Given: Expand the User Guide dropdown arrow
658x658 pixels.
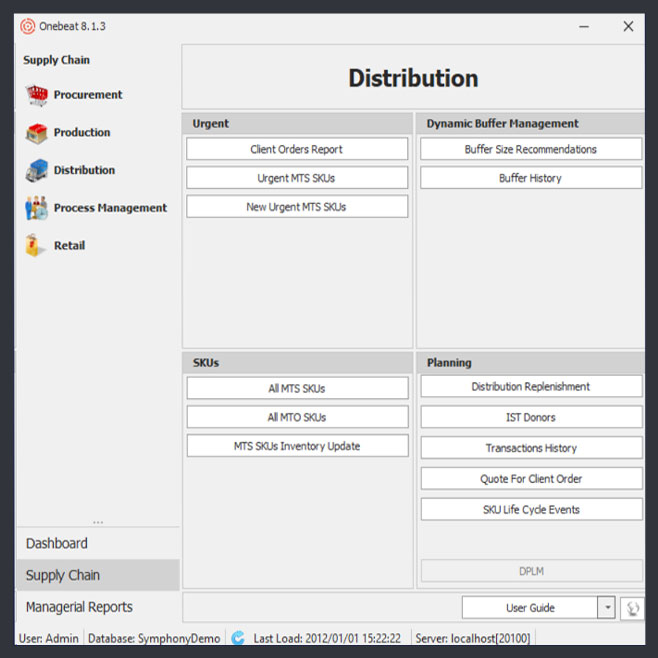Looking at the screenshot, I should 606,608.
